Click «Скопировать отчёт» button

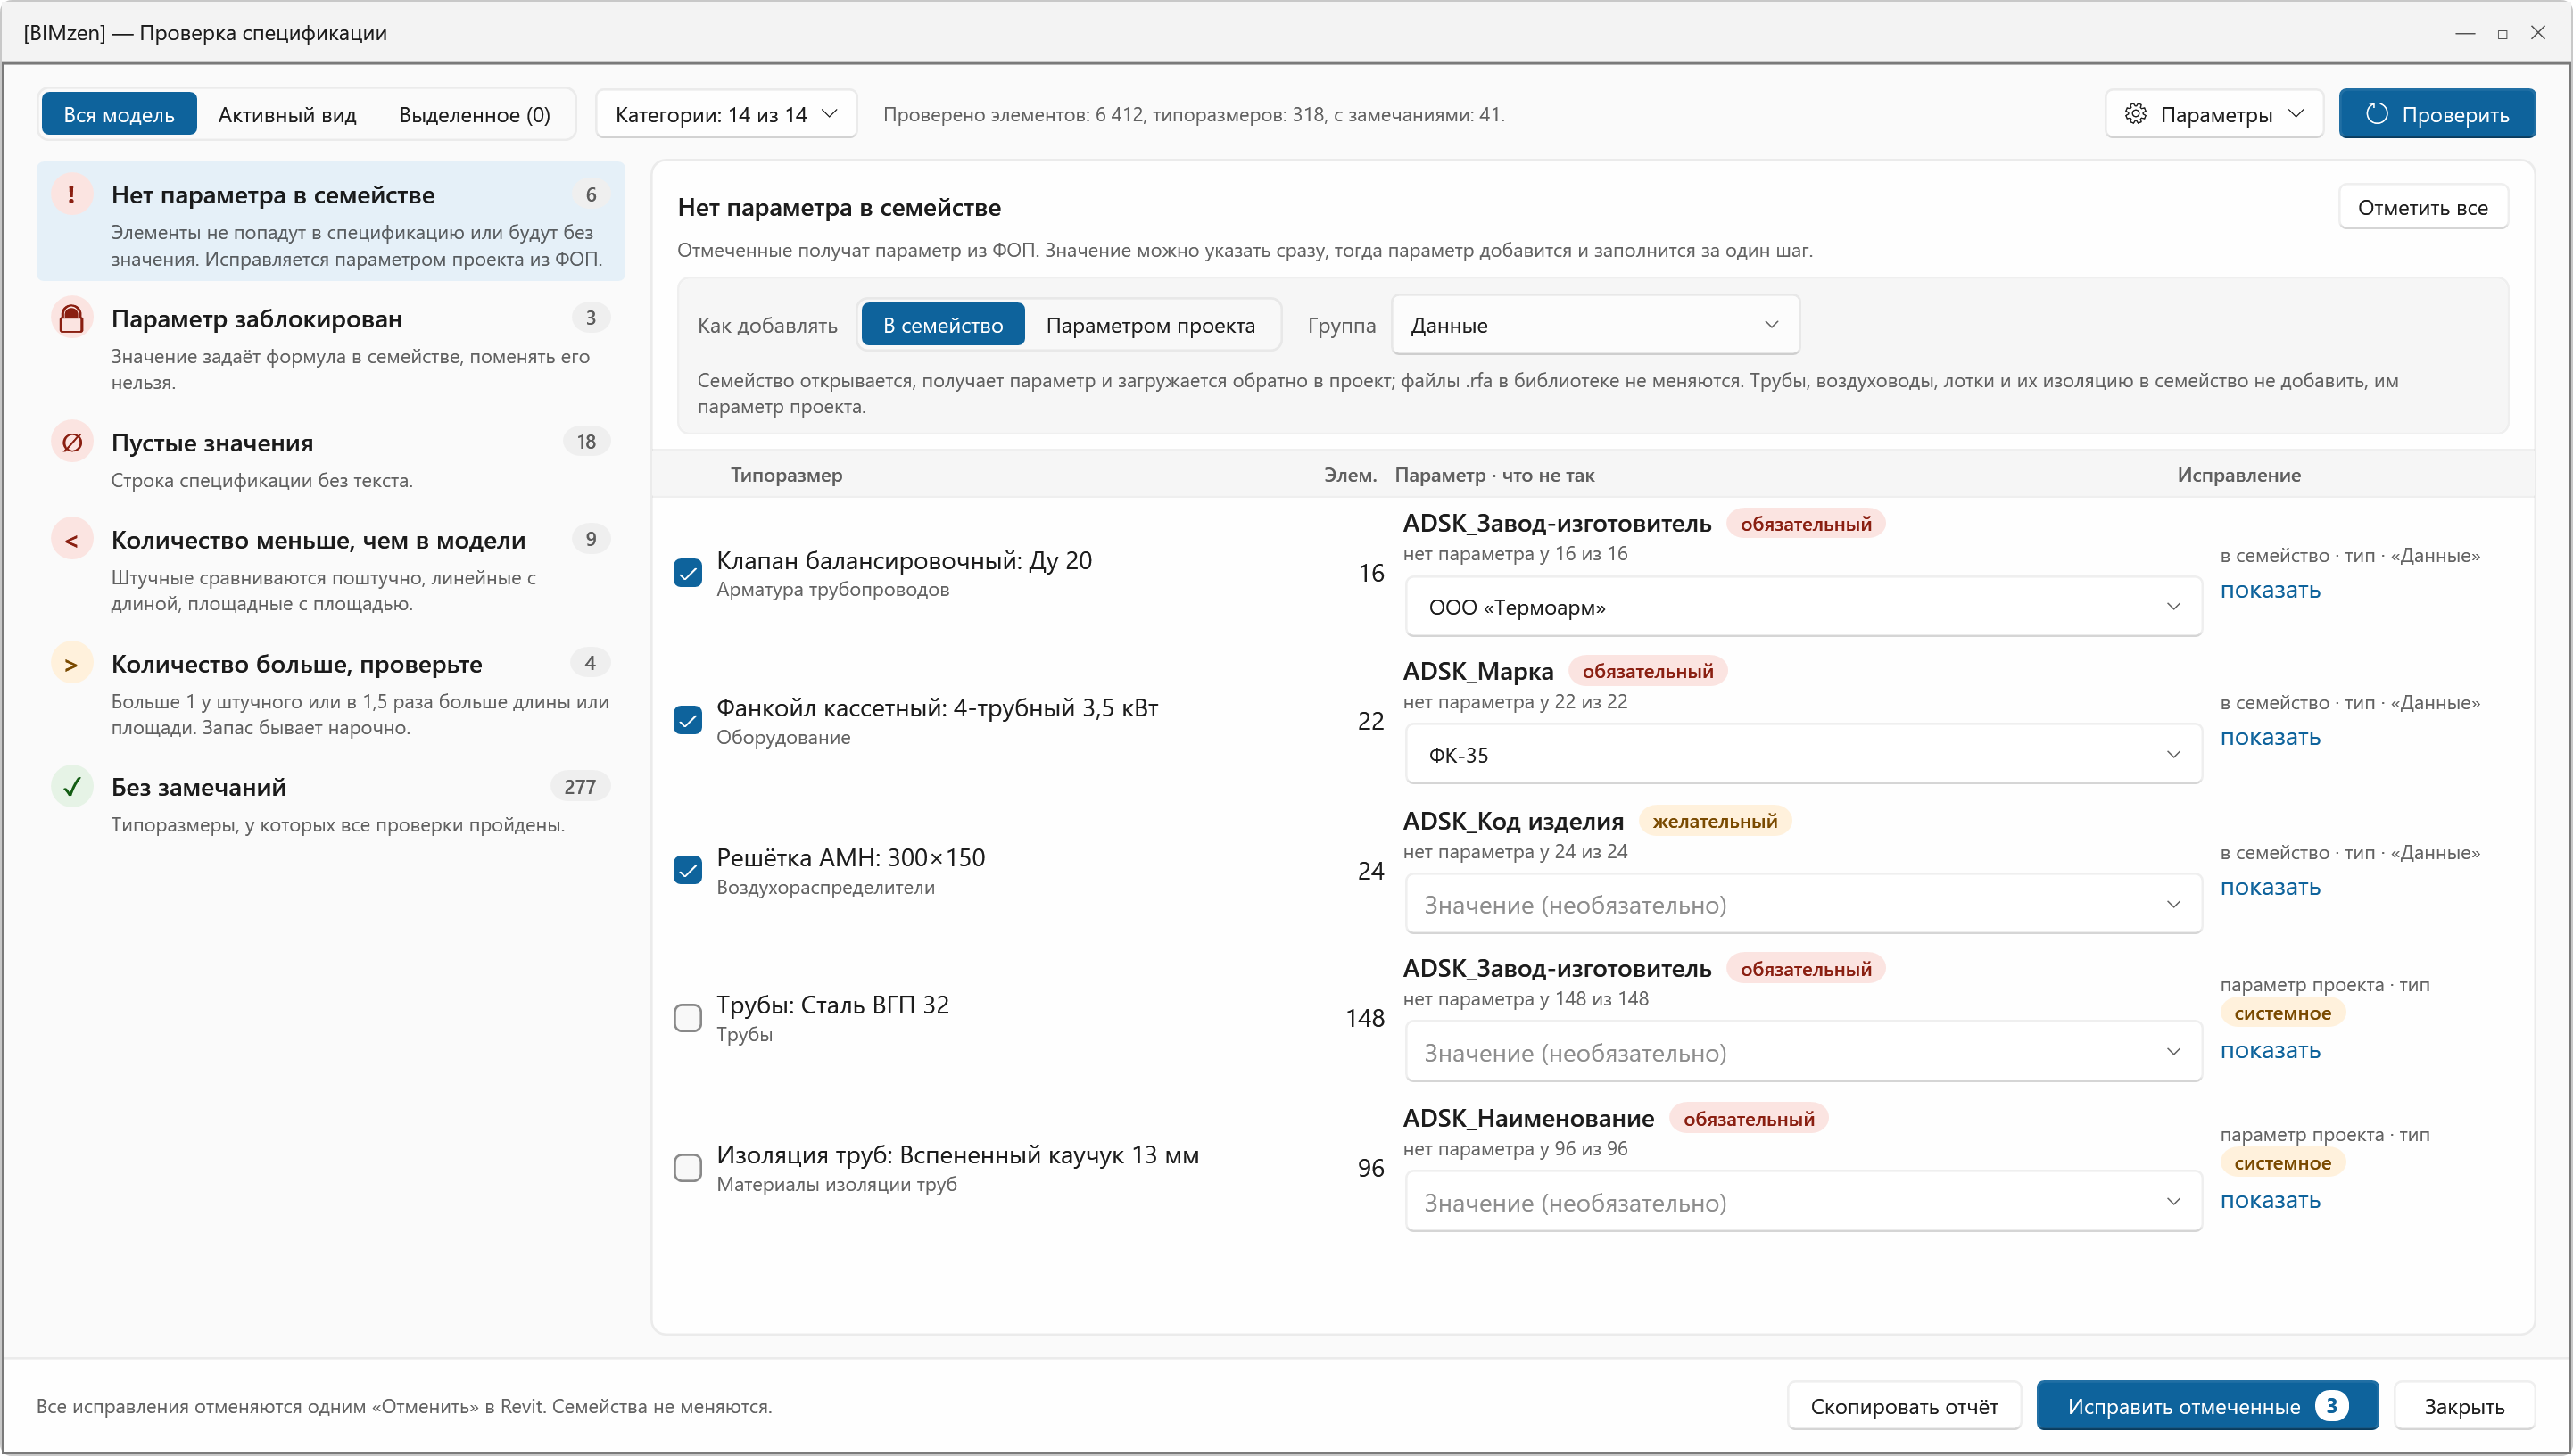tap(1903, 1406)
